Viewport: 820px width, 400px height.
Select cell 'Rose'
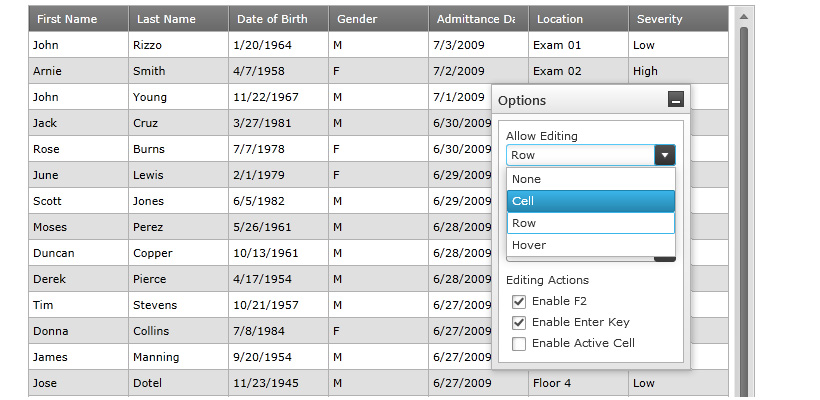(x=78, y=149)
